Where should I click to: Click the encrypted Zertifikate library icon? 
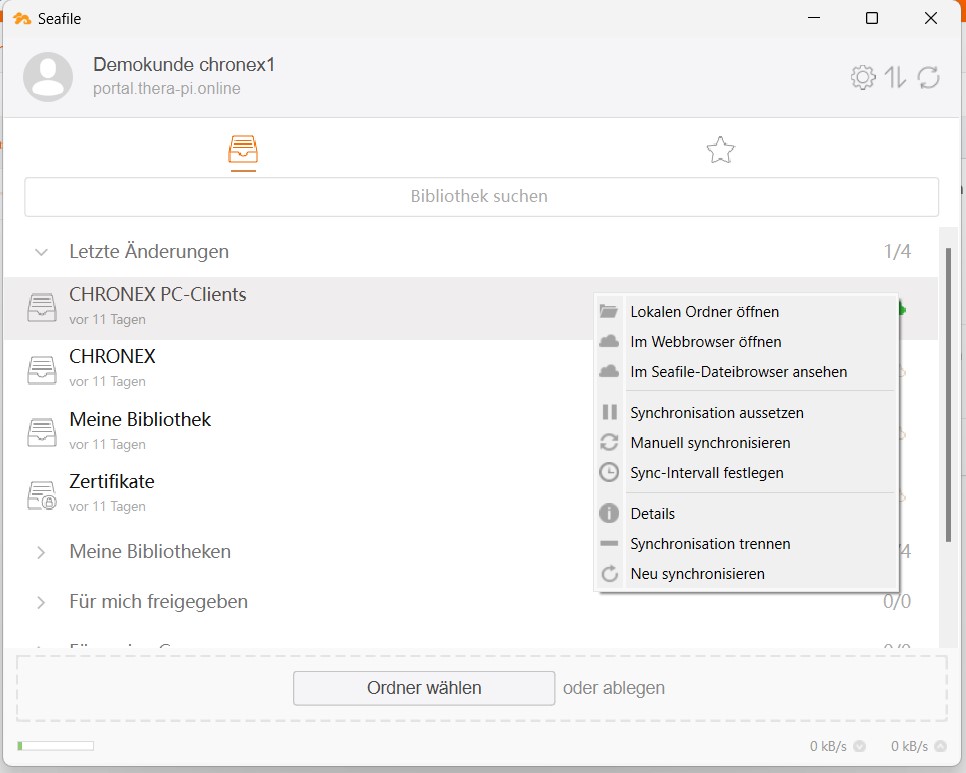click(42, 495)
